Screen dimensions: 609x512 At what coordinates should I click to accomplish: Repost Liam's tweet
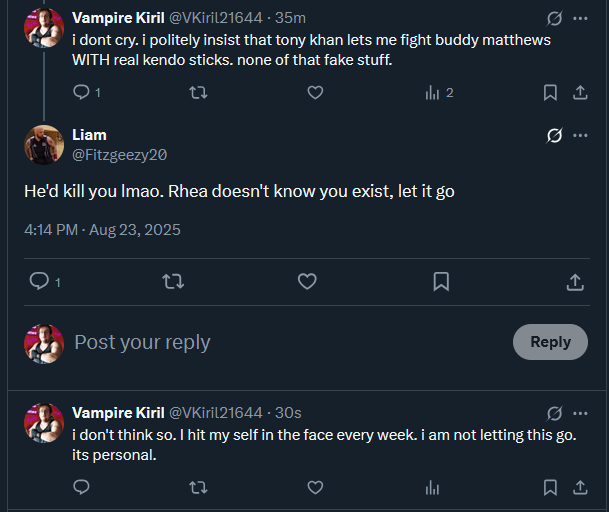[173, 282]
